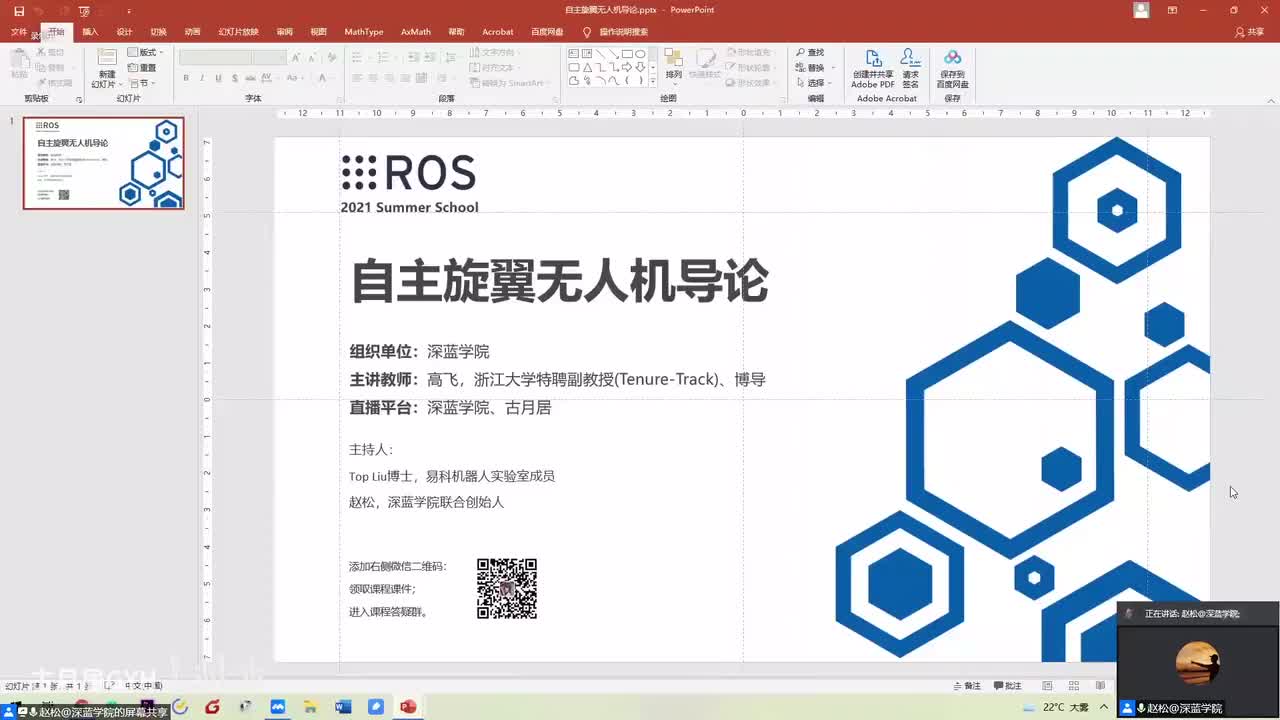Click the Save icon in the quick access toolbar

[19, 10]
